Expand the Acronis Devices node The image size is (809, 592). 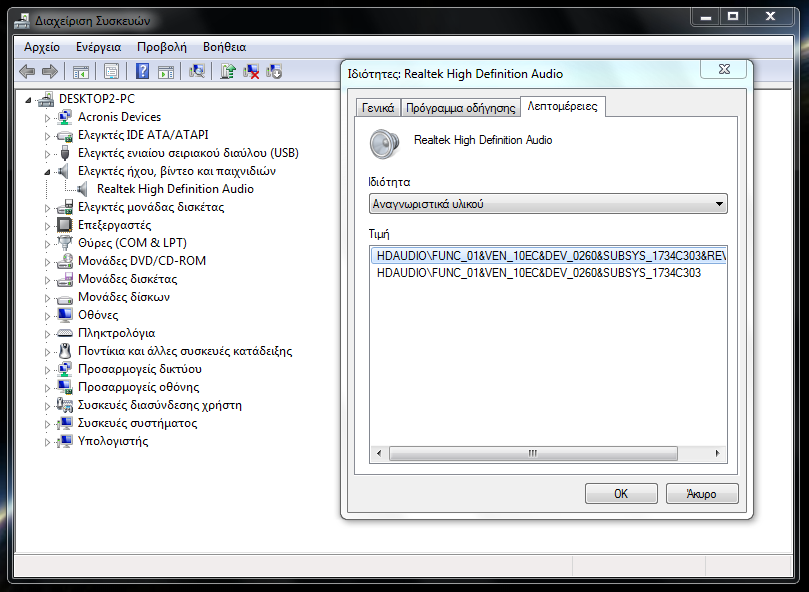coord(47,118)
